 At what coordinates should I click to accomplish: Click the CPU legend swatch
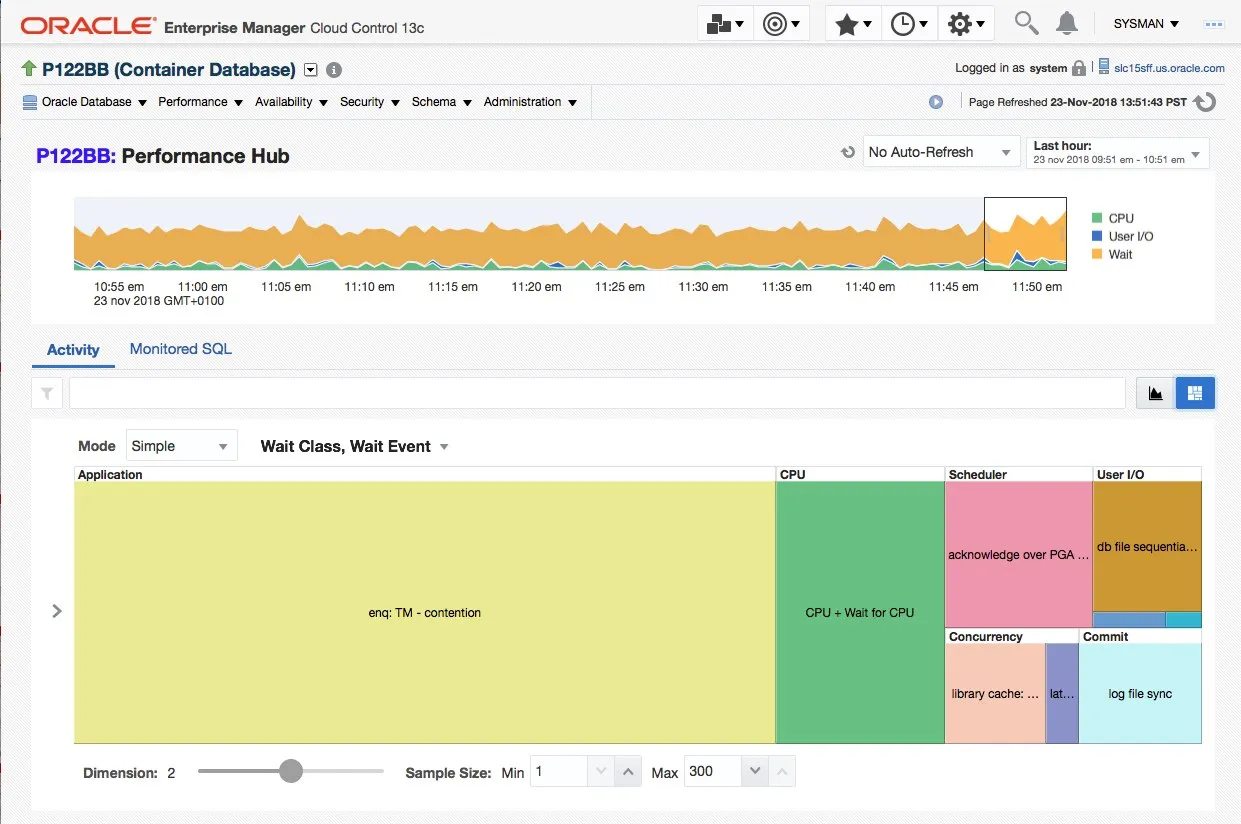click(x=1097, y=218)
